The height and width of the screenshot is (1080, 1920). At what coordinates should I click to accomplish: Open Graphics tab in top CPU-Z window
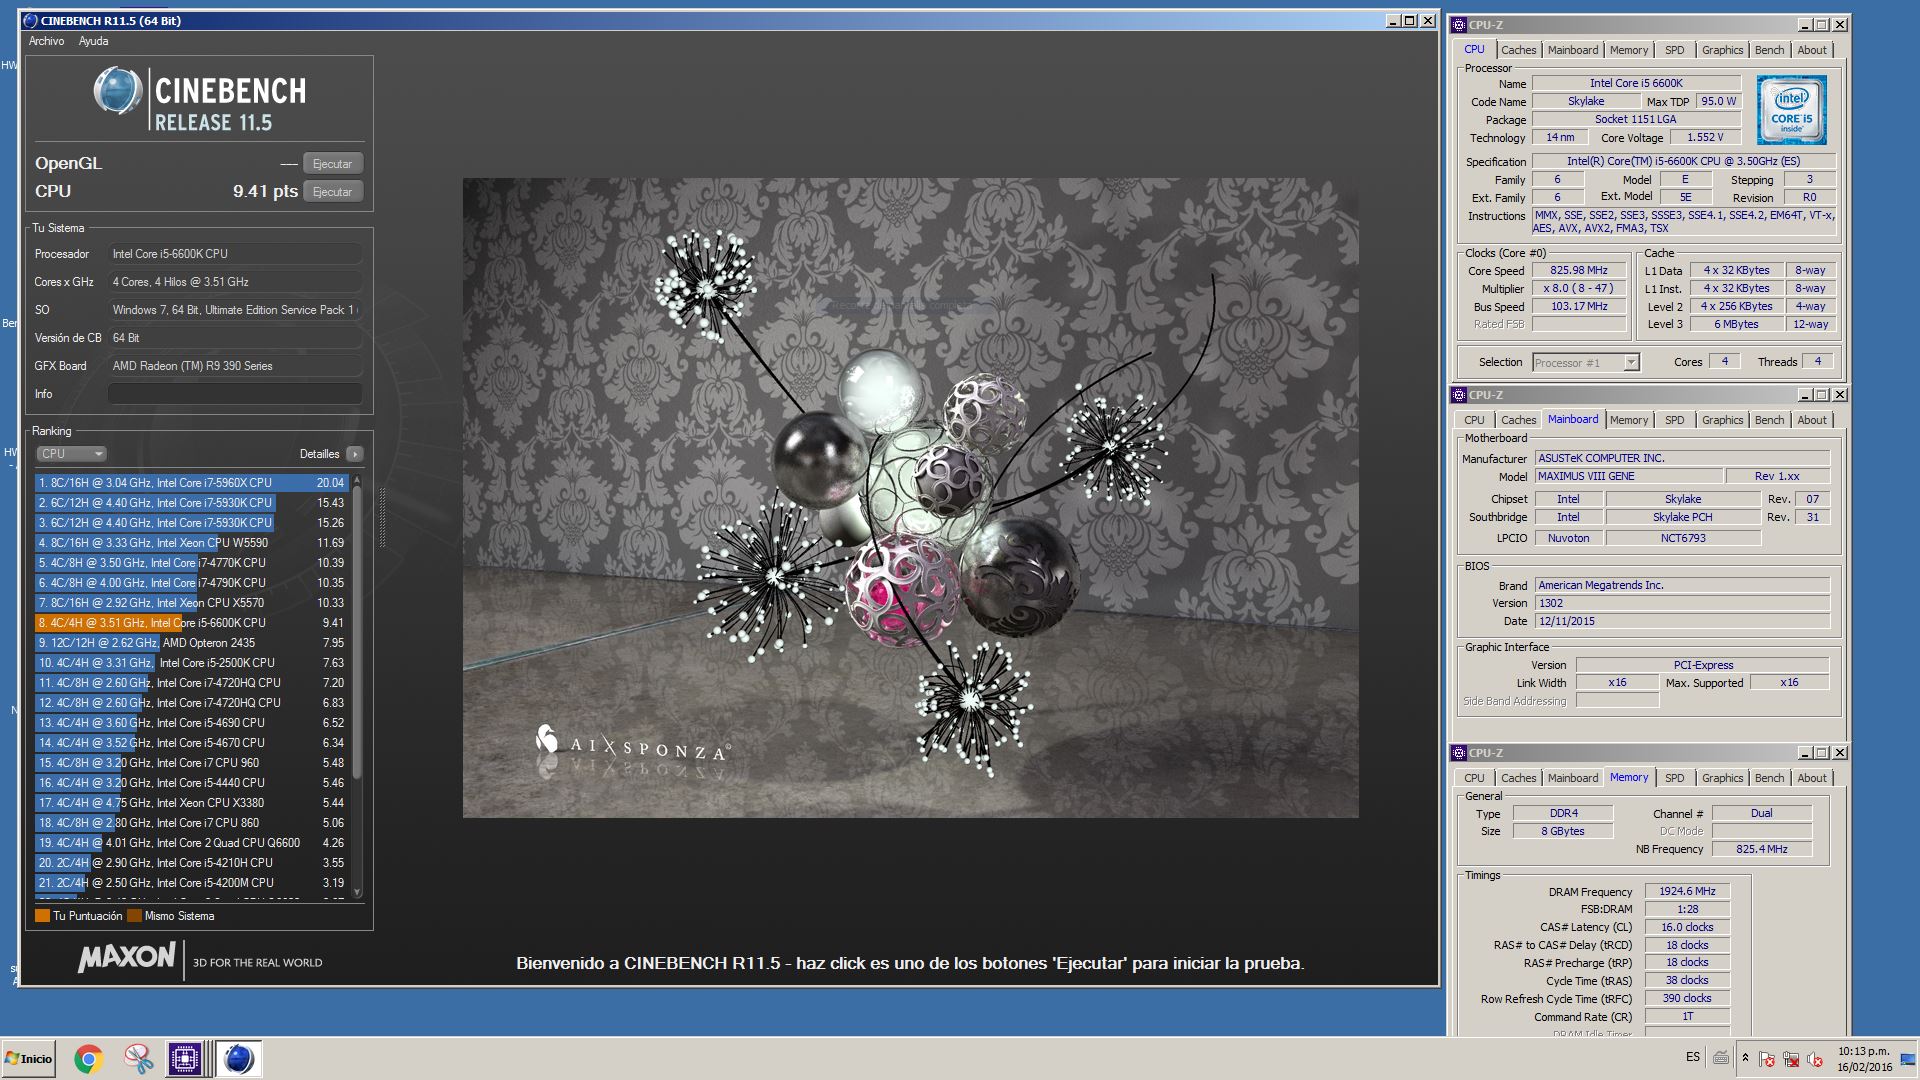pos(1722,50)
